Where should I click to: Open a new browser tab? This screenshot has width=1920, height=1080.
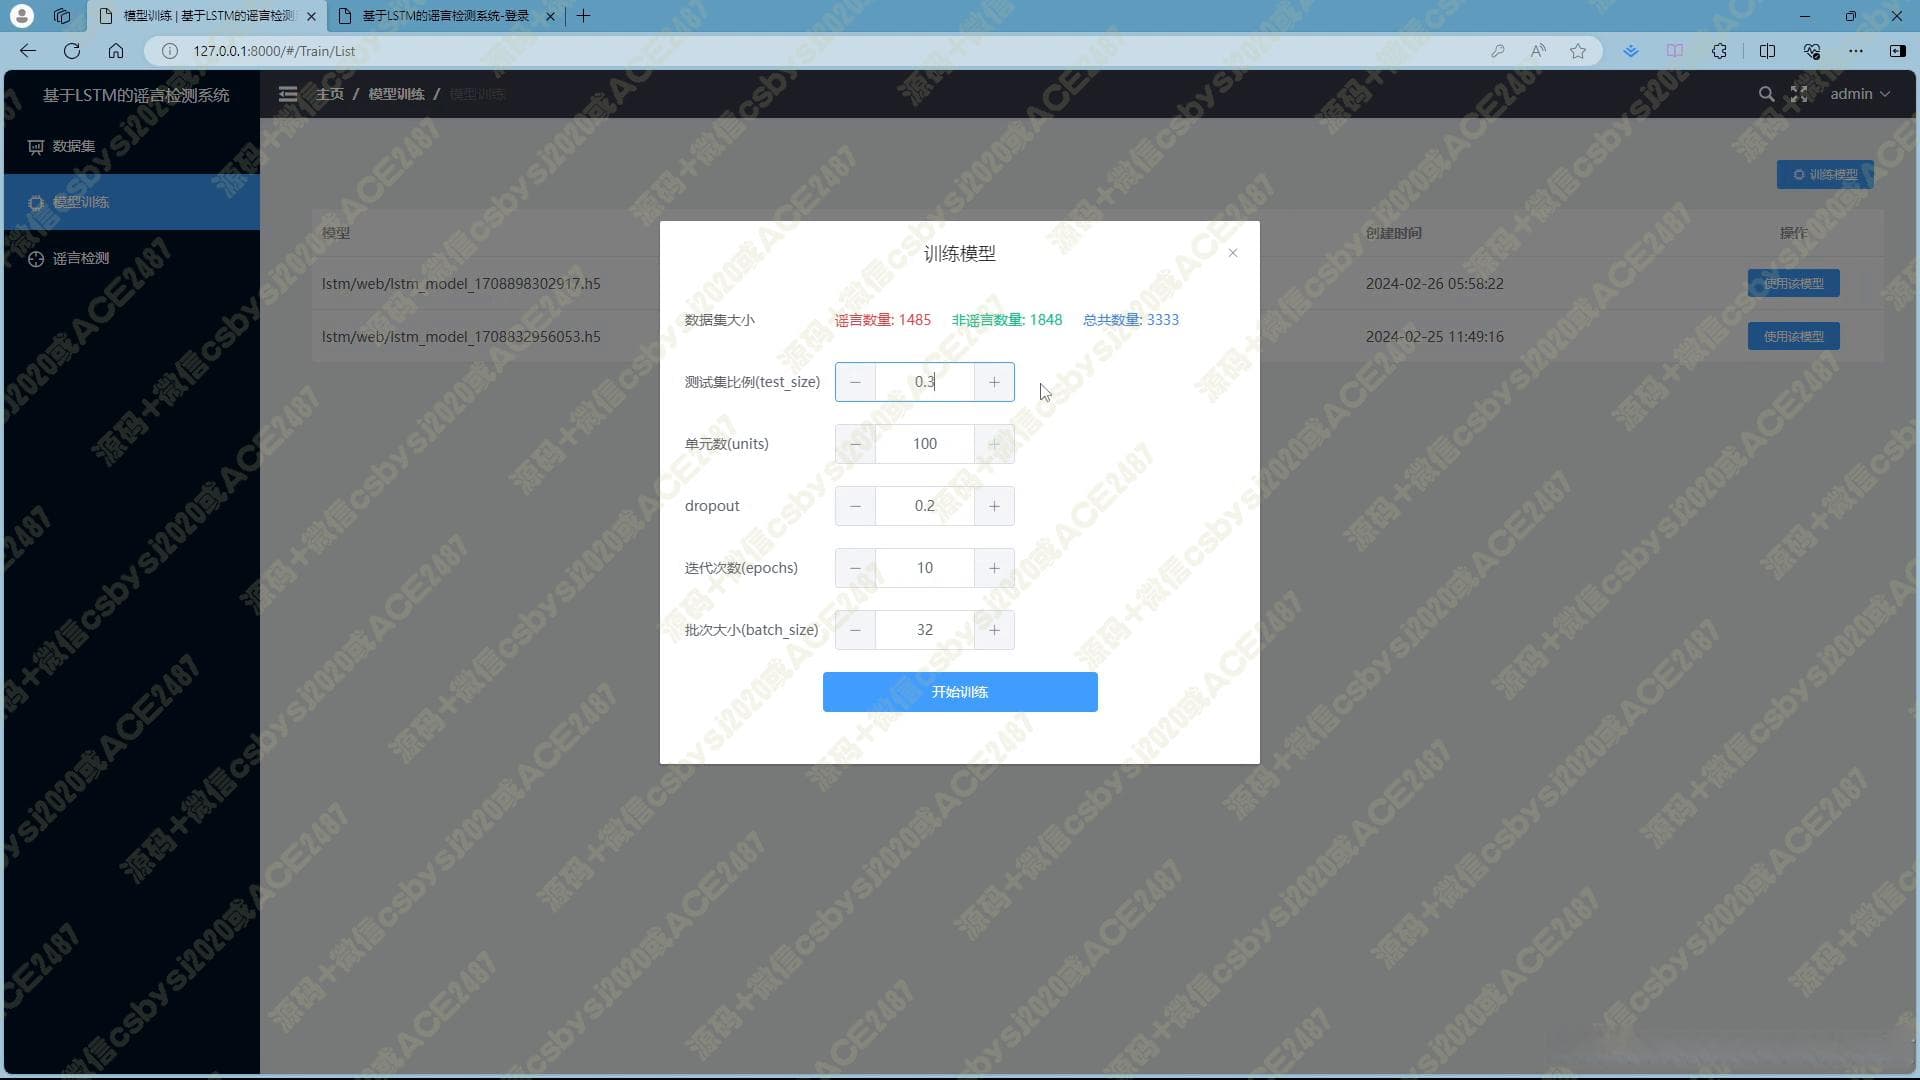(x=584, y=16)
